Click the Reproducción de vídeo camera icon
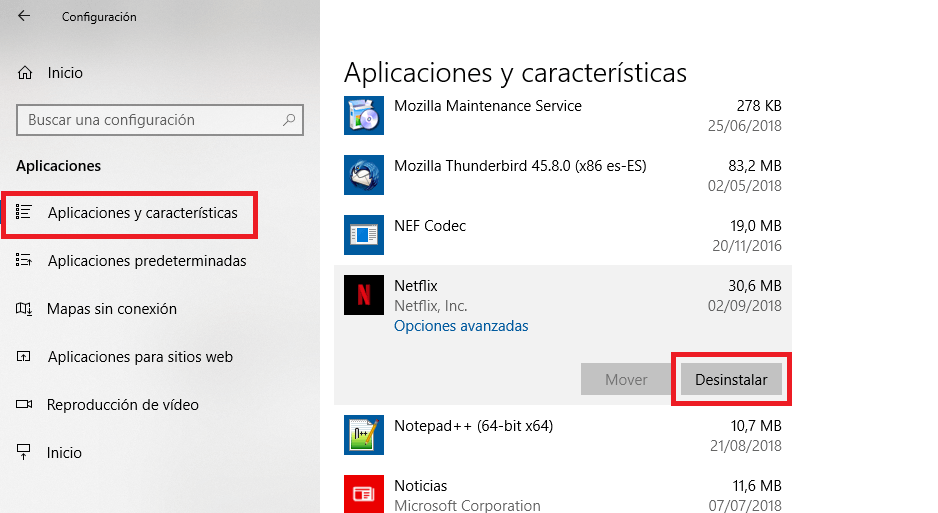 click(24, 404)
